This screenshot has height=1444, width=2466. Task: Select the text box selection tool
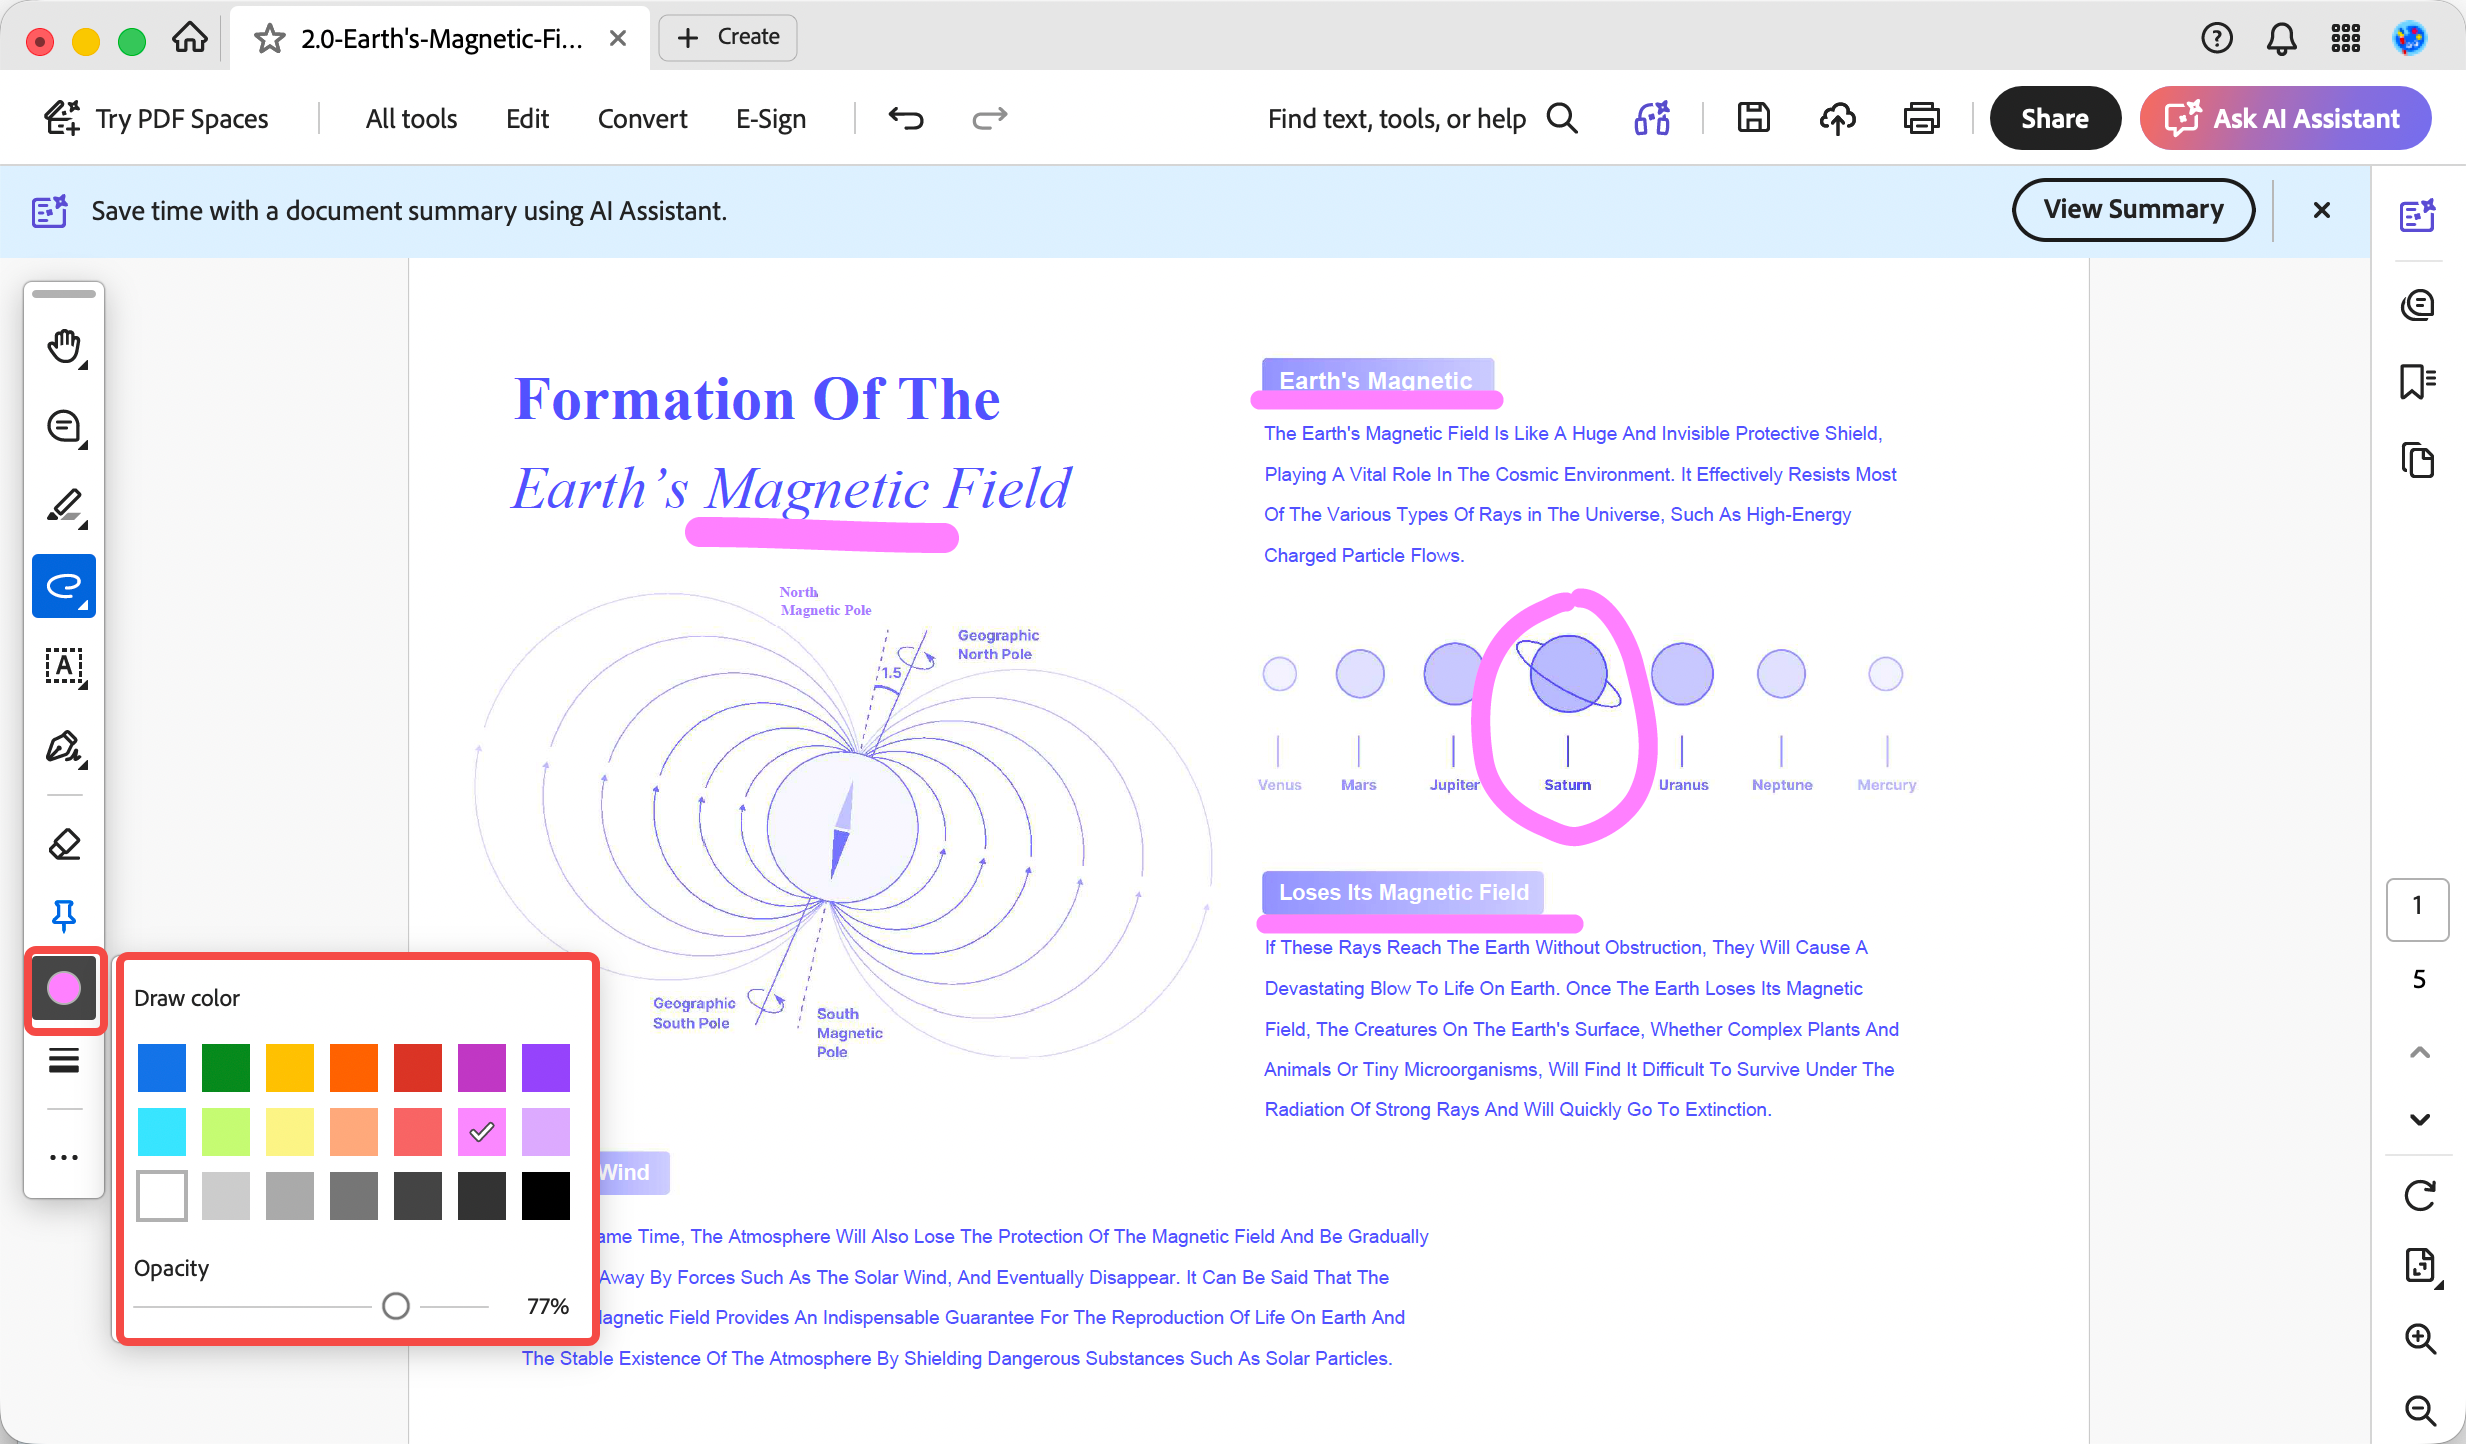[64, 667]
